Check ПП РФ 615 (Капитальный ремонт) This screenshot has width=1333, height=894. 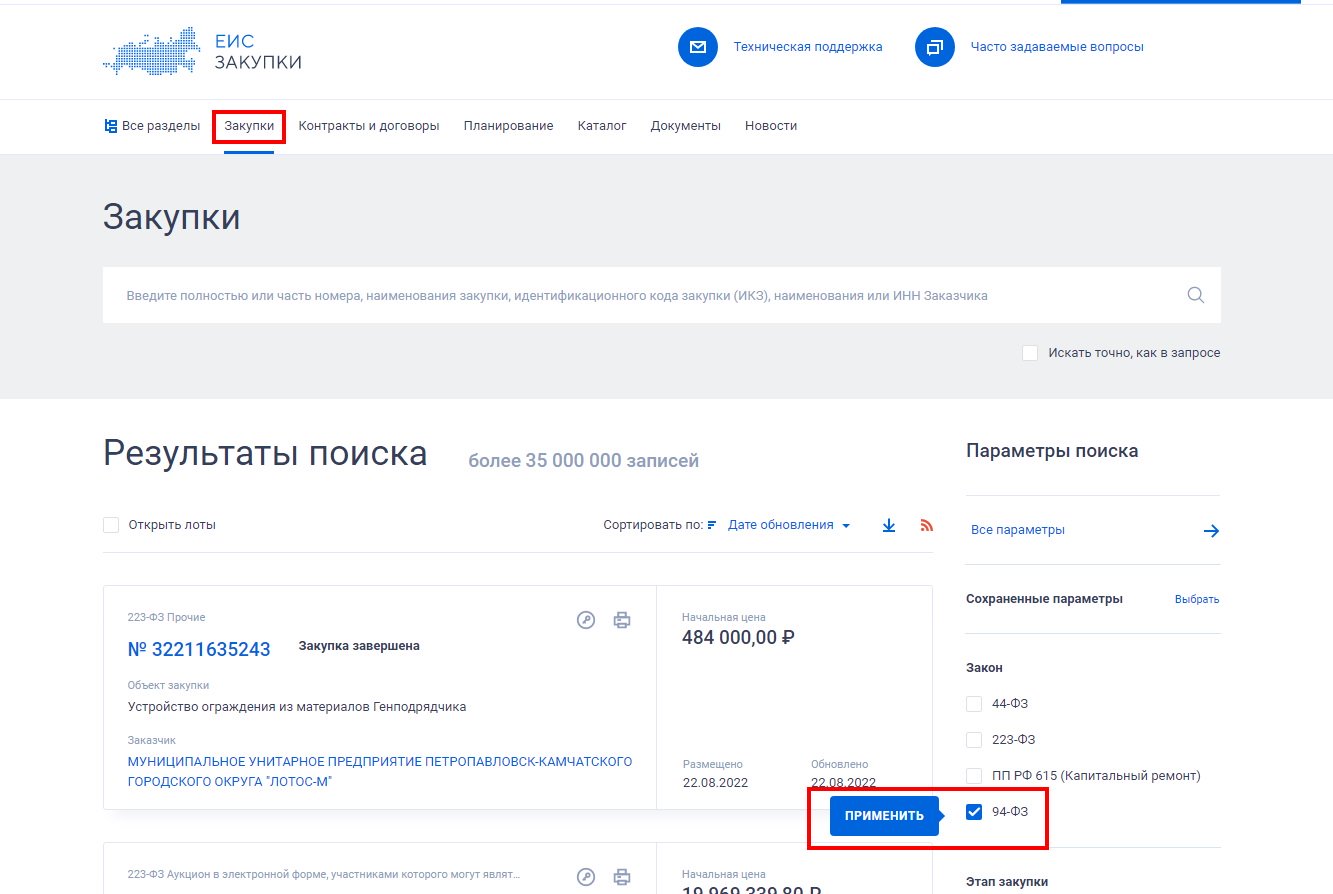point(974,776)
